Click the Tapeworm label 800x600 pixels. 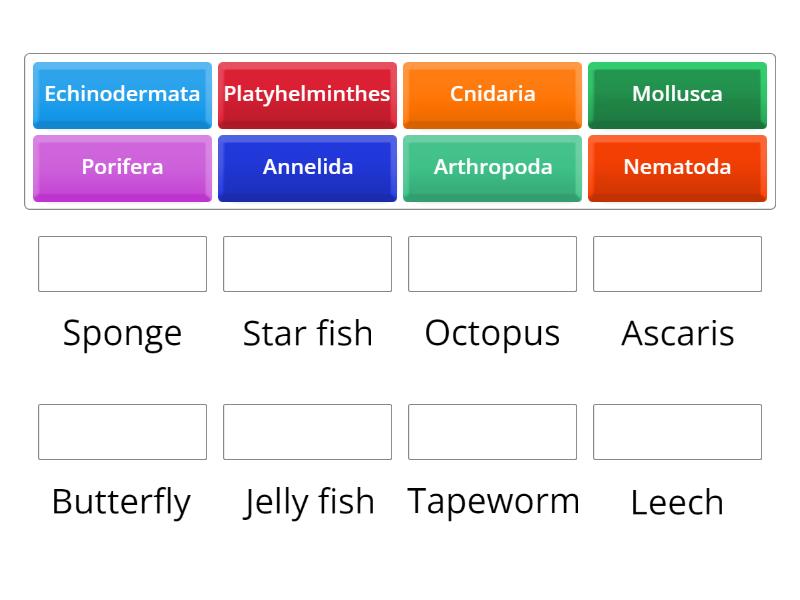click(493, 500)
